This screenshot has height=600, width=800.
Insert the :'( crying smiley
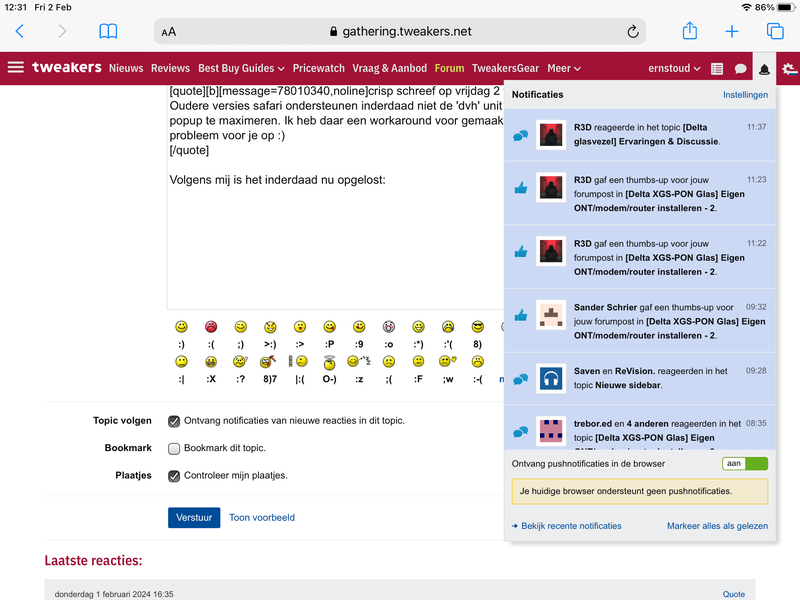pos(448,327)
